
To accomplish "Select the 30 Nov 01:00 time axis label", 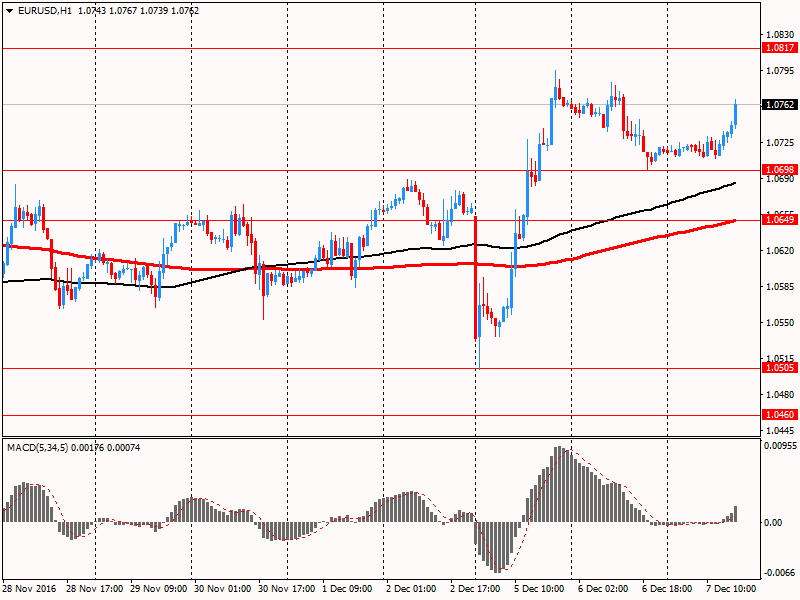I will (x=222, y=588).
